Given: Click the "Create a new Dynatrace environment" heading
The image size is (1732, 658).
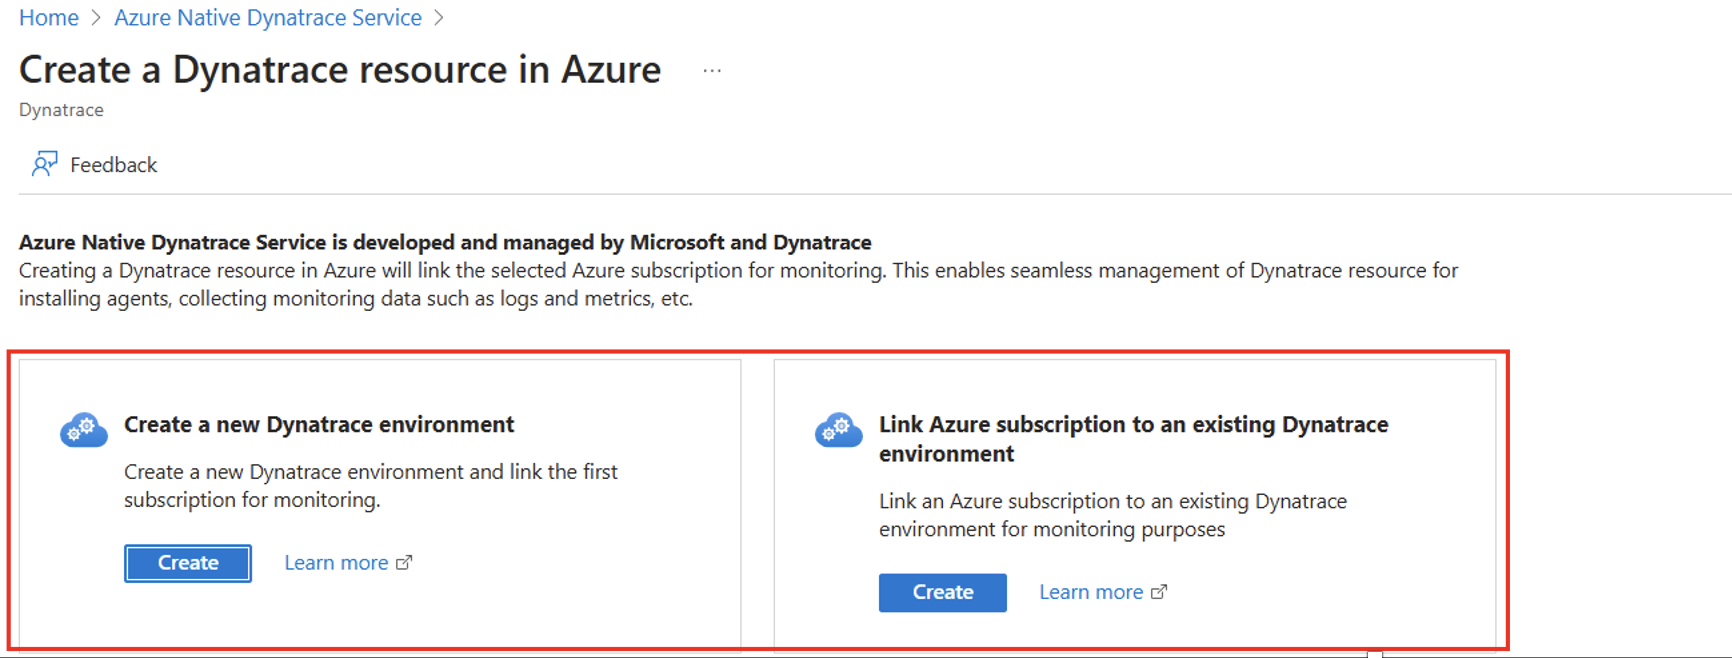Looking at the screenshot, I should tap(319, 425).
